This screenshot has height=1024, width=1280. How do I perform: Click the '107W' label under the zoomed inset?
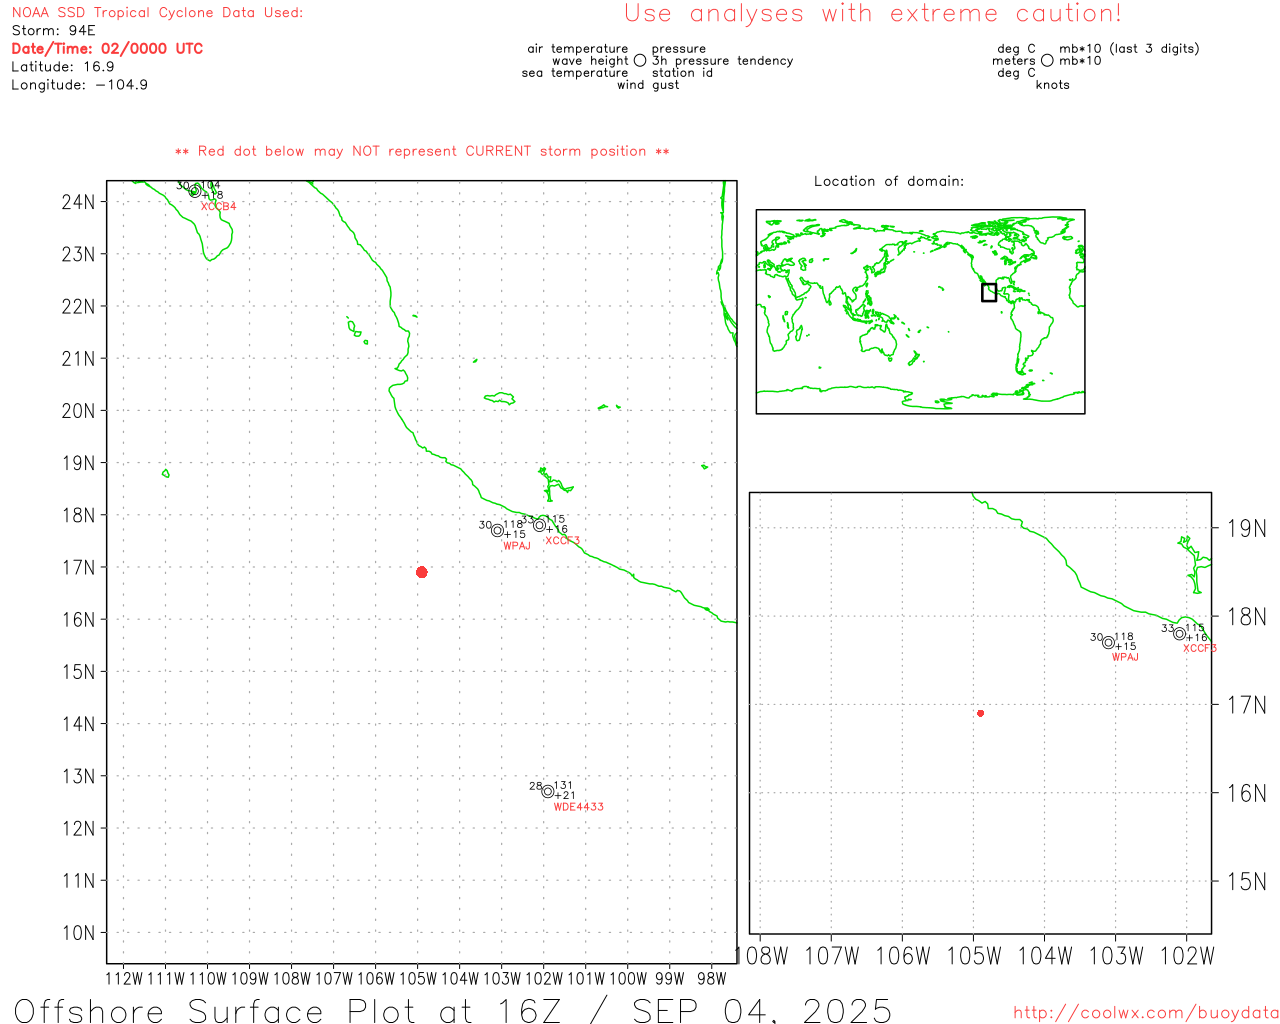pos(832,957)
